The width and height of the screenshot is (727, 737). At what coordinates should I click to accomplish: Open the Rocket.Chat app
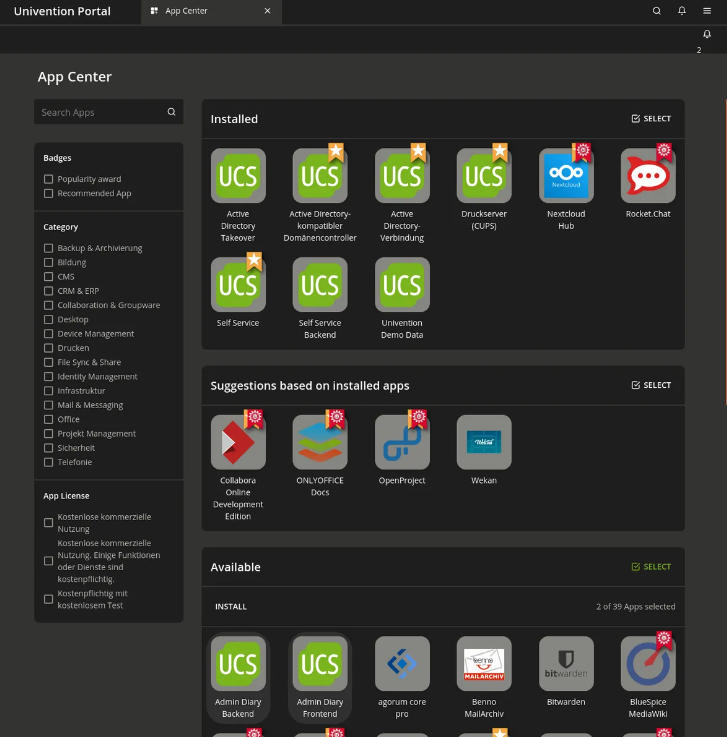(648, 176)
